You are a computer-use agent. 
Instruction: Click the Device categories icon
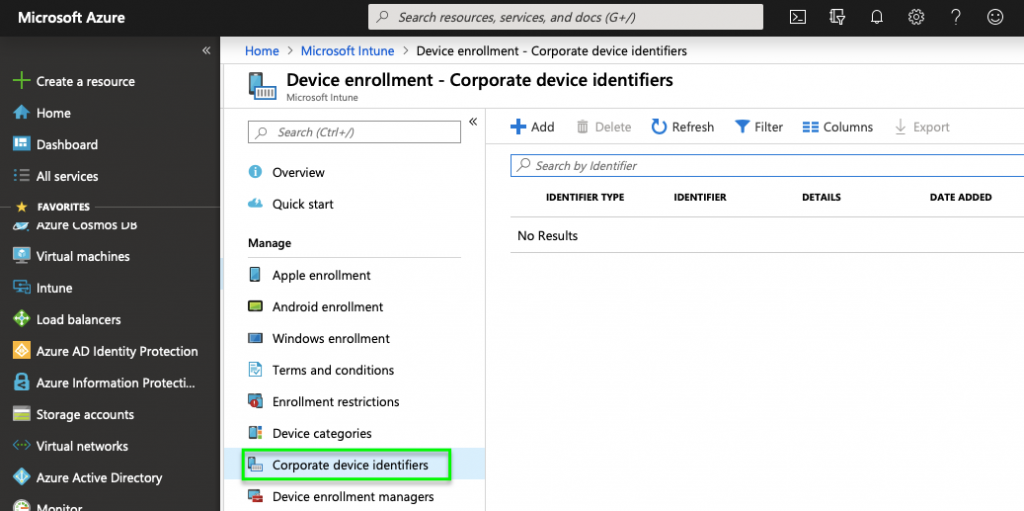(x=255, y=433)
